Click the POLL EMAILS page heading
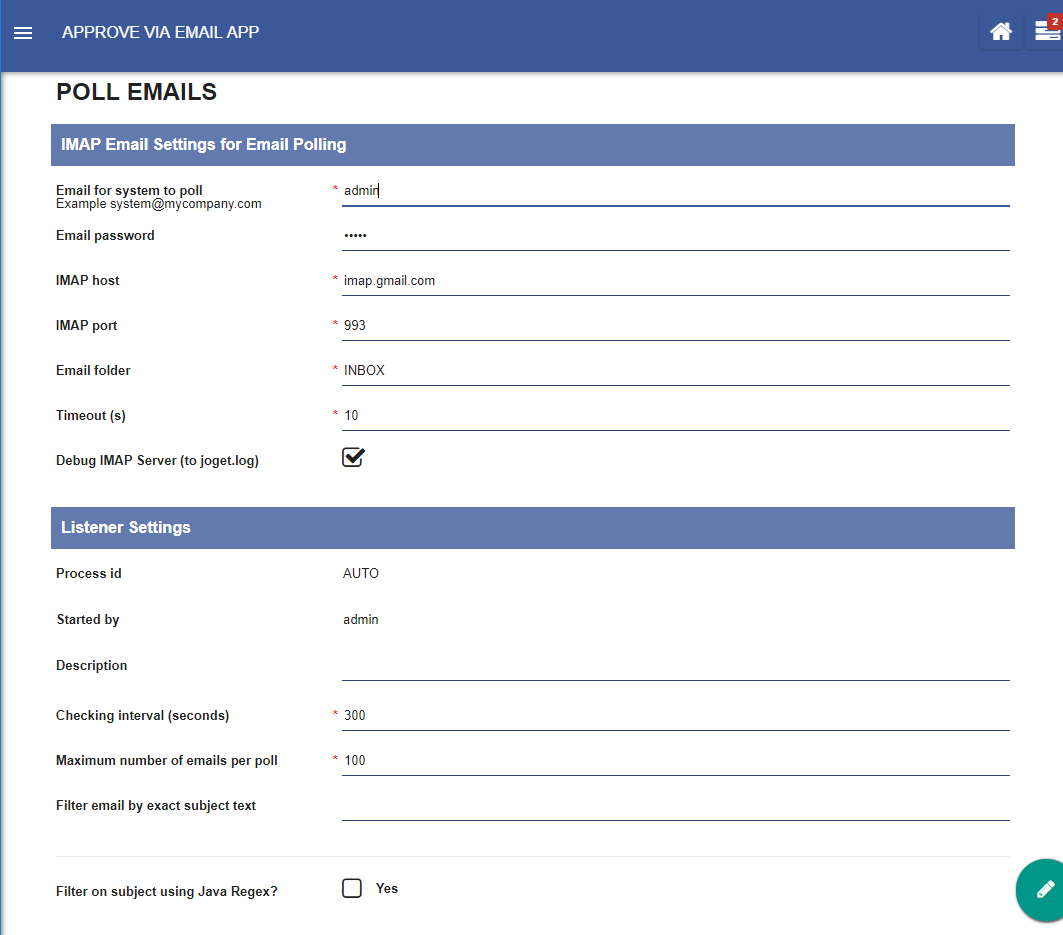 136,92
